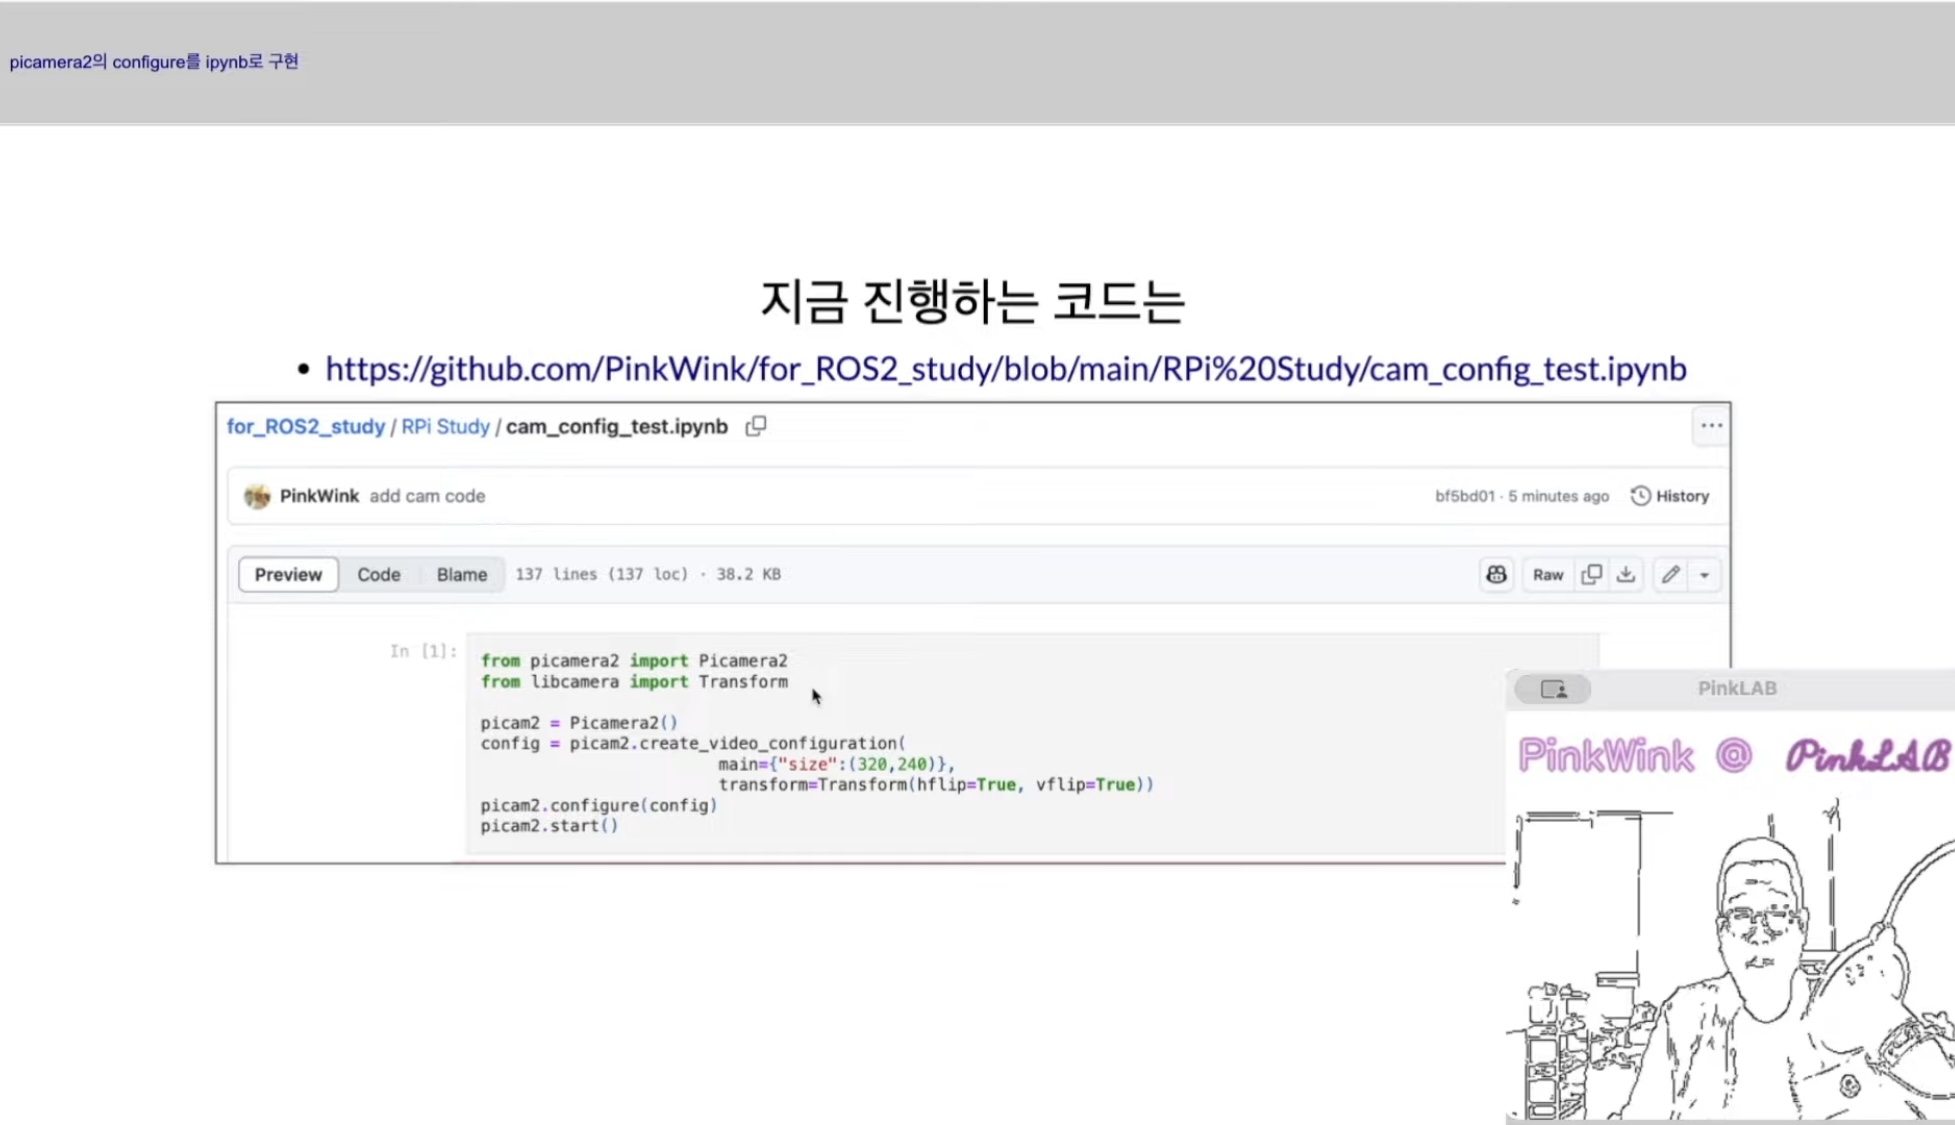Open the three-dot more options menu
The image size is (1955, 1125).
[x=1711, y=426]
